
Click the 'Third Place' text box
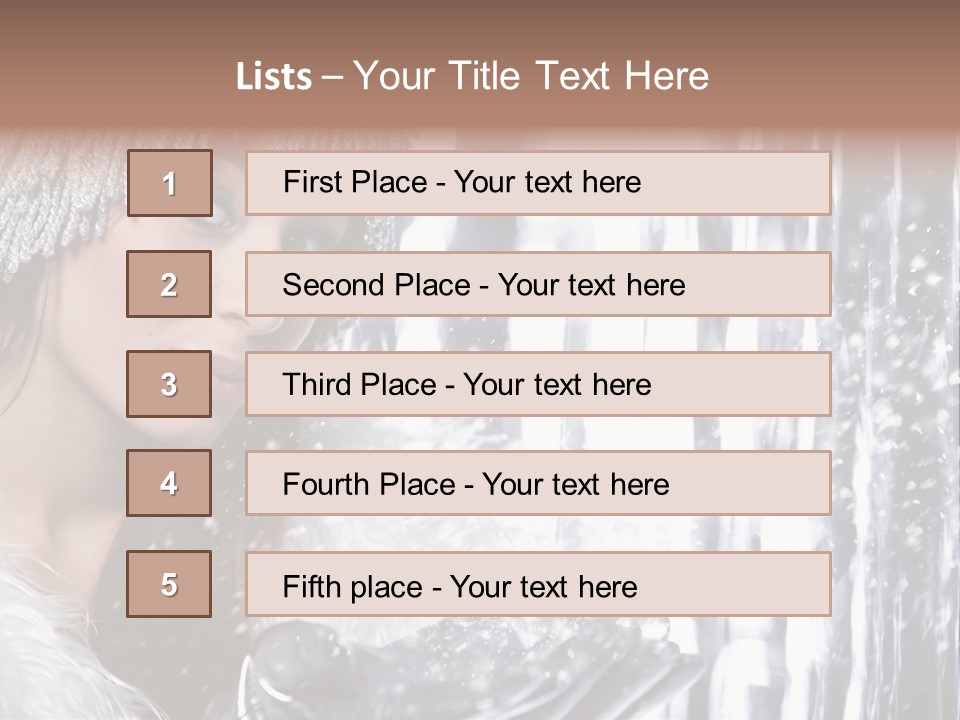pos(538,384)
